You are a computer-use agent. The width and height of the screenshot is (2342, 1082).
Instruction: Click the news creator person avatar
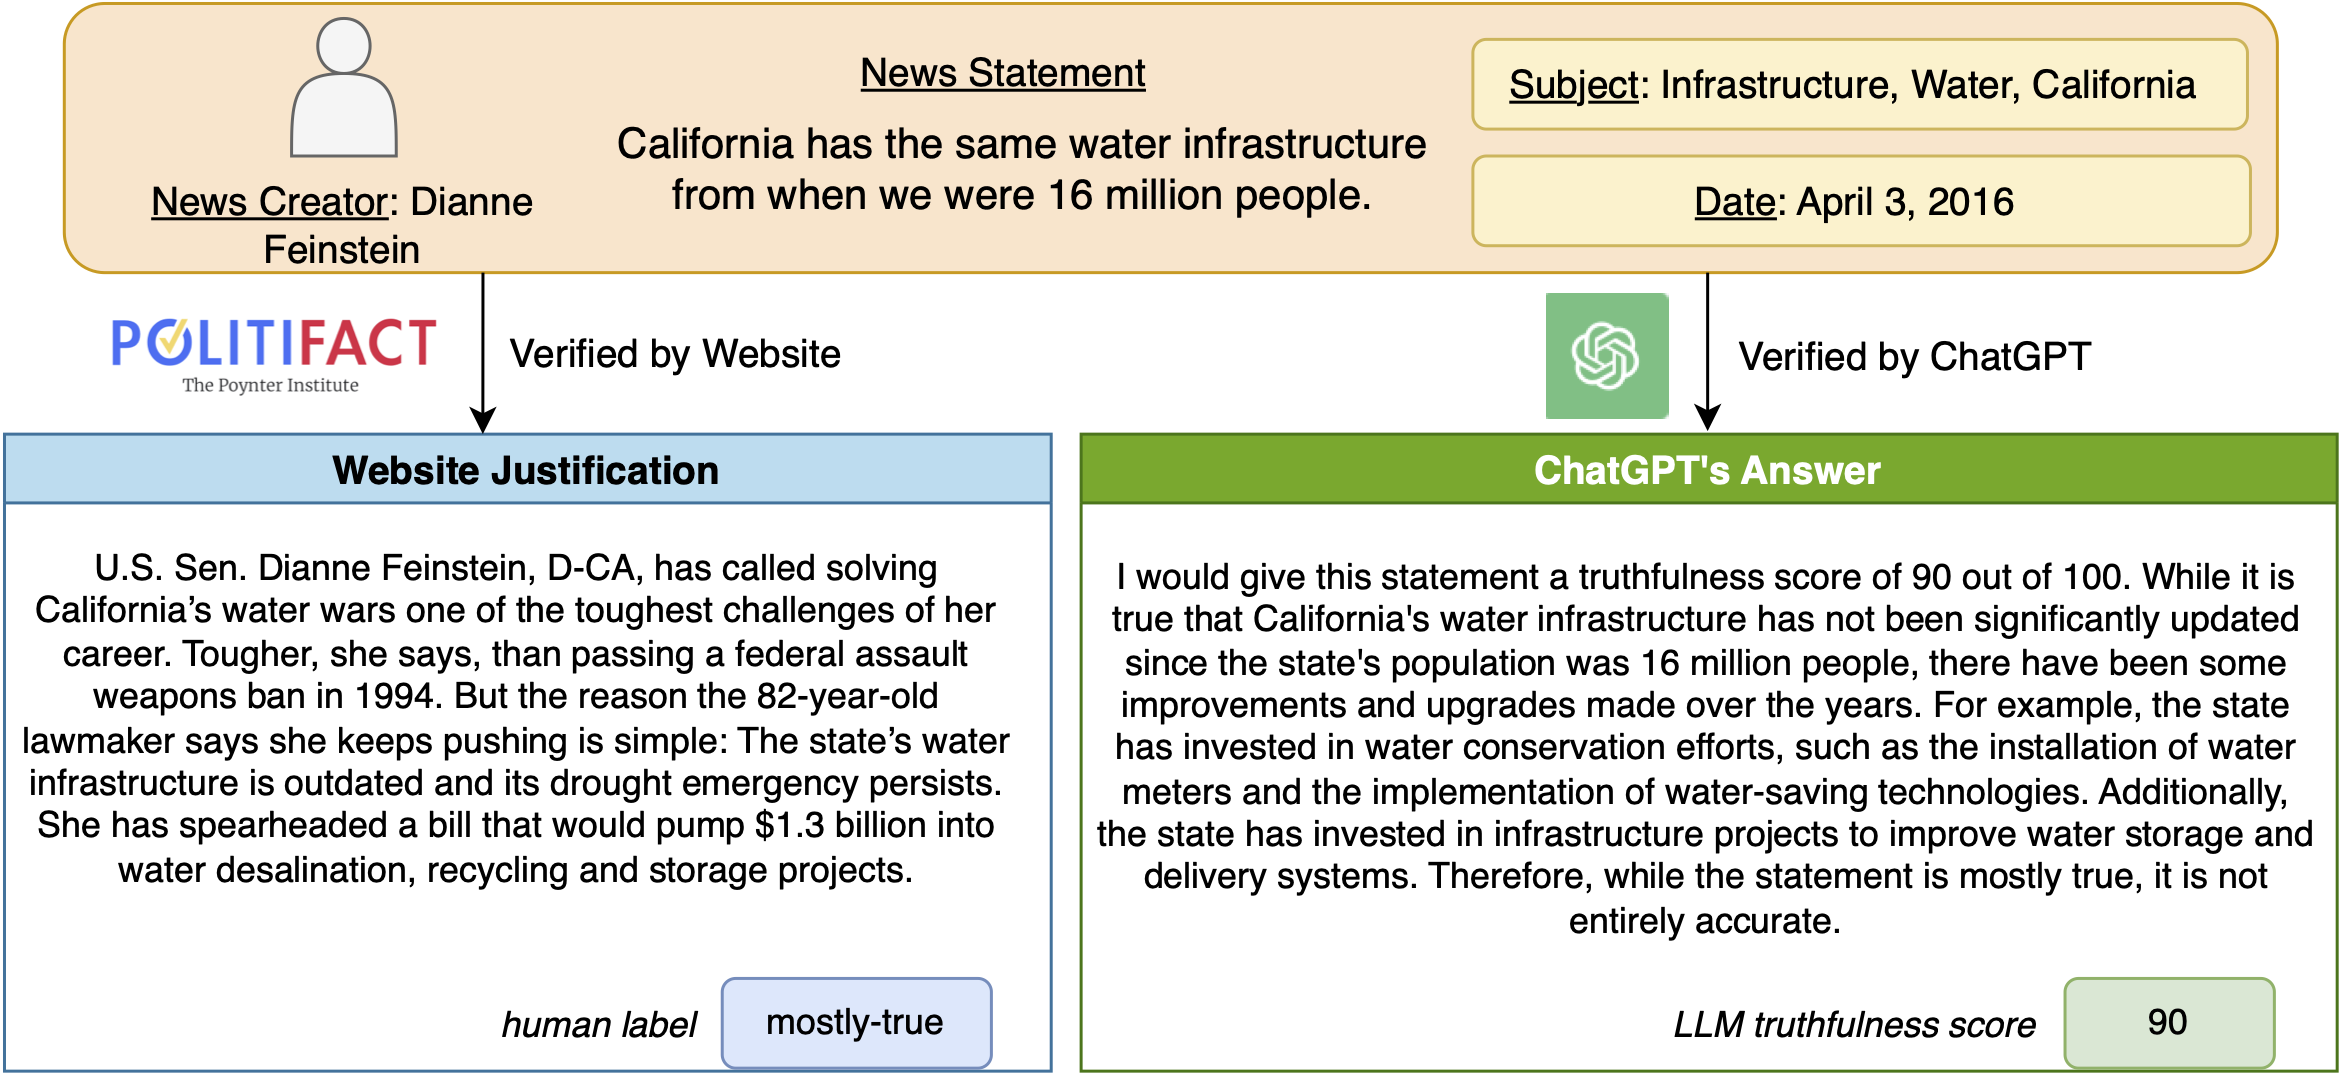click(343, 90)
